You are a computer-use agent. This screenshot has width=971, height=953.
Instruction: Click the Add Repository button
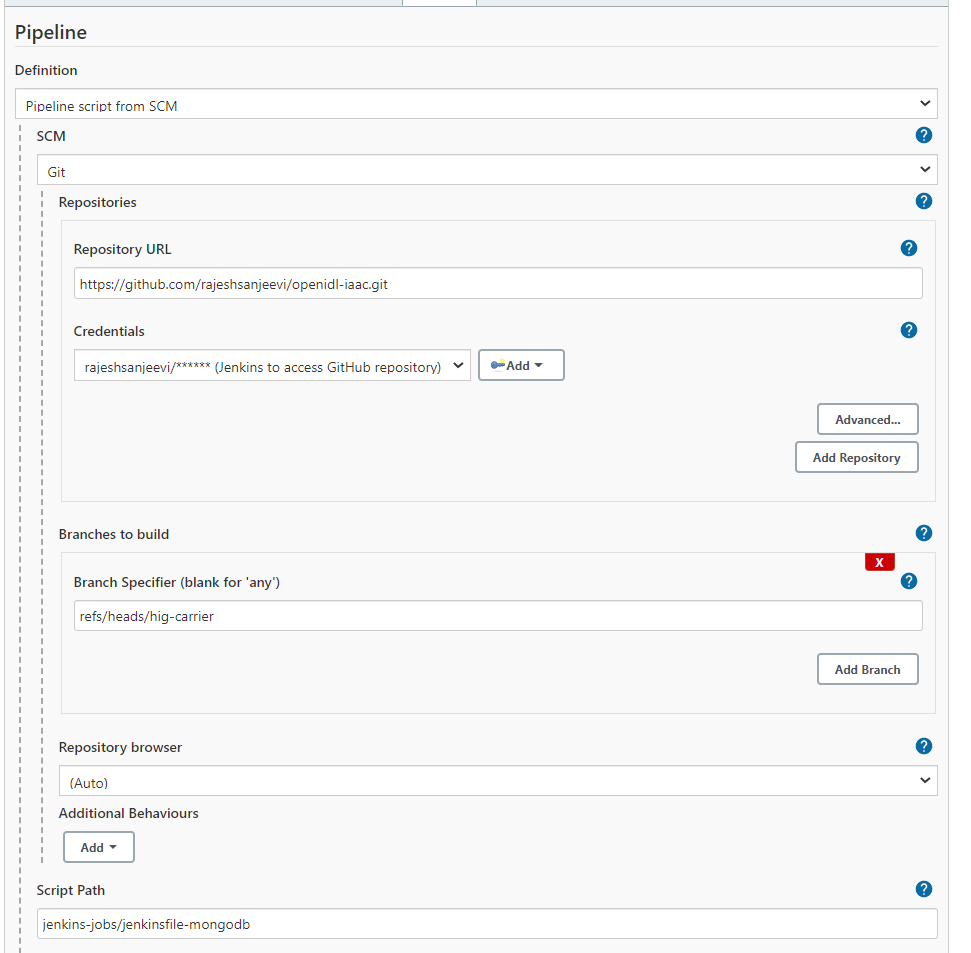coord(856,458)
